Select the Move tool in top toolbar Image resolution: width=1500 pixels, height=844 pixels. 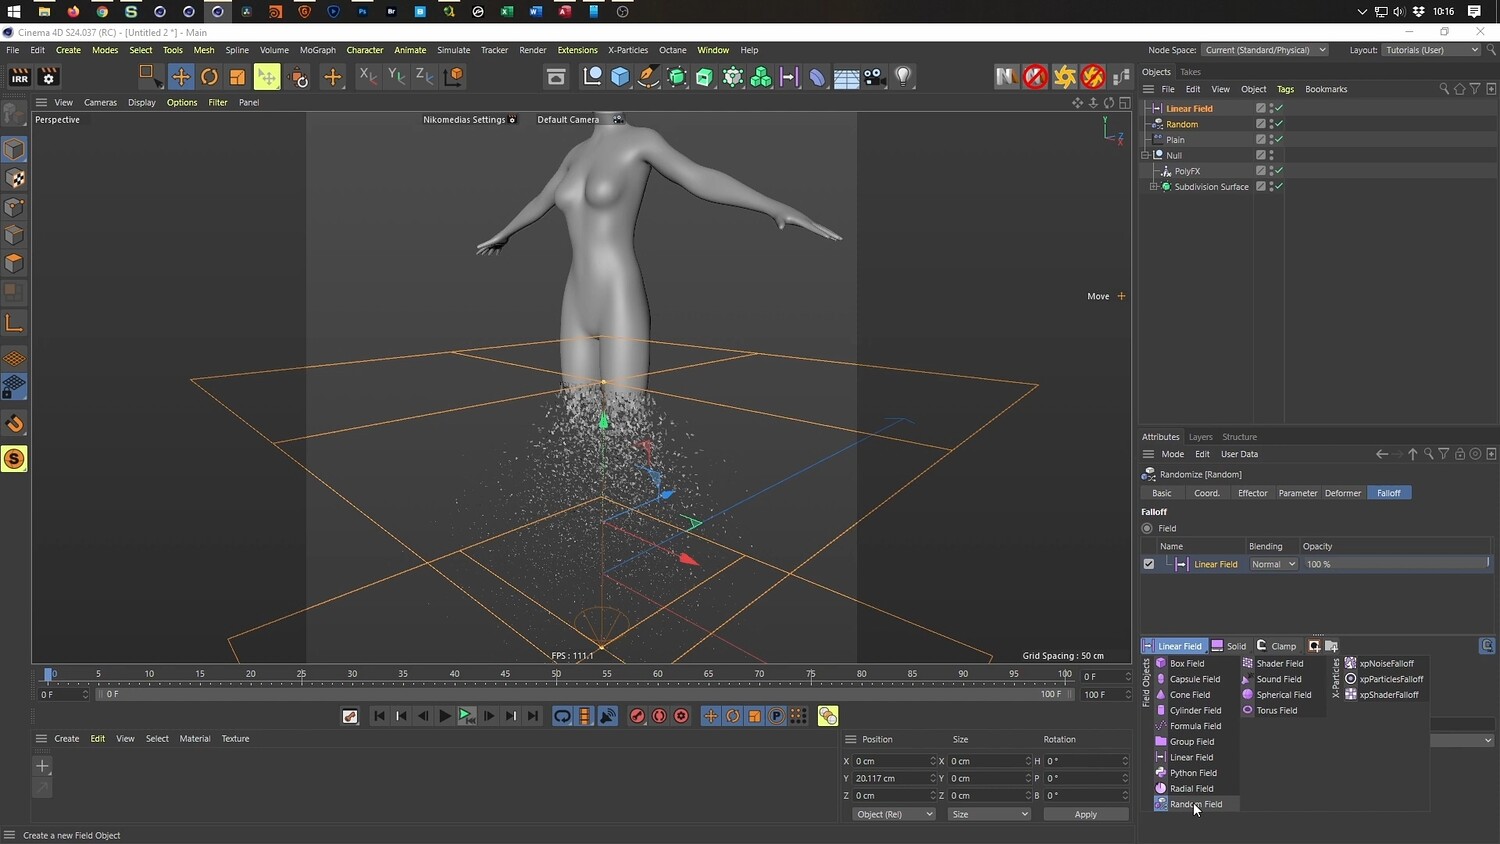[x=181, y=77]
